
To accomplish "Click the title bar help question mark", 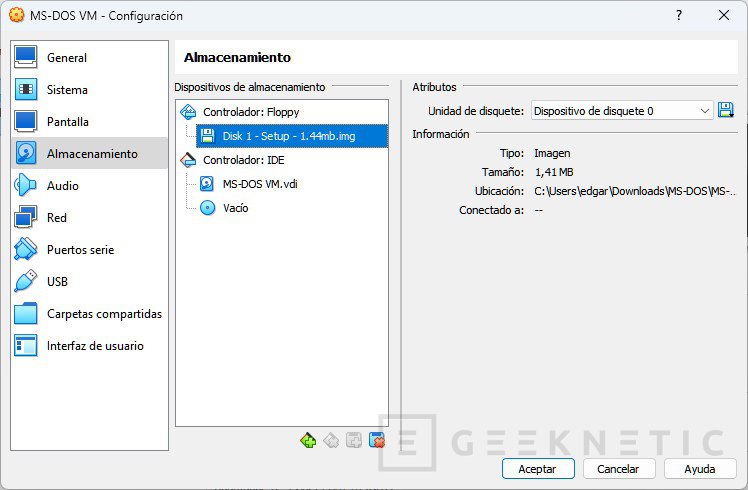I will click(679, 16).
